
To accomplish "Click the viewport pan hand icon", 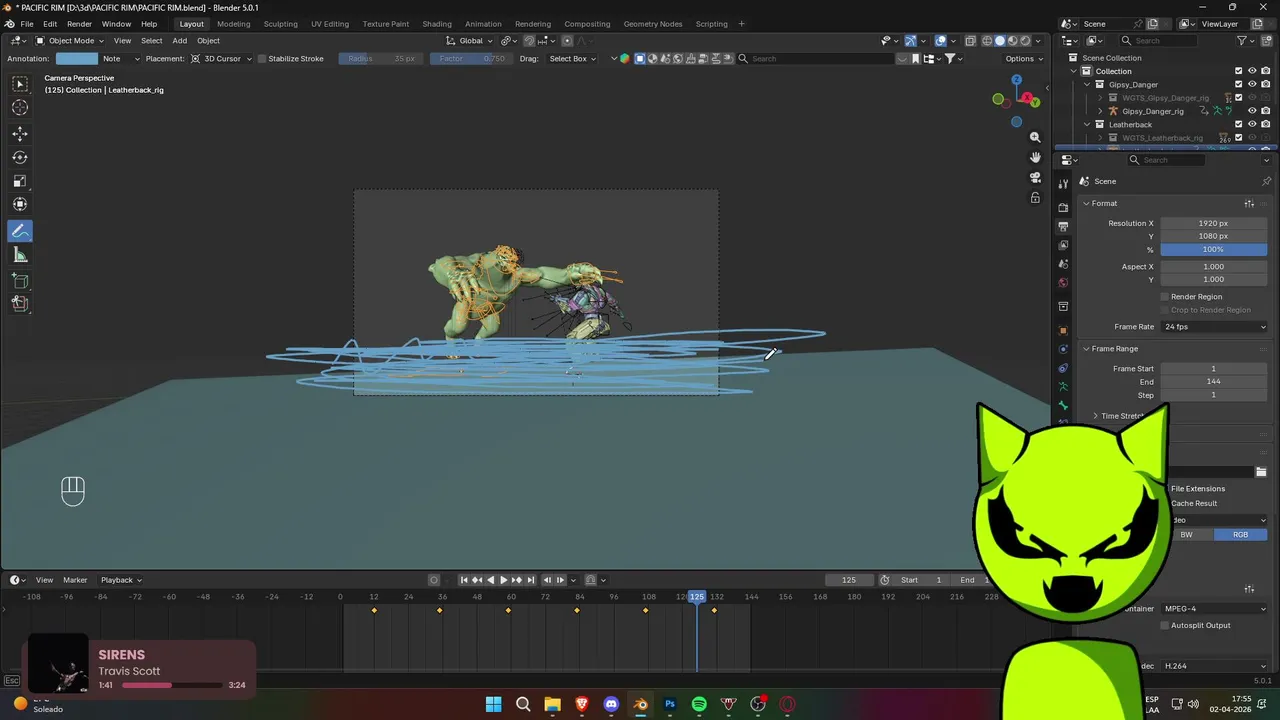I will (1035, 157).
